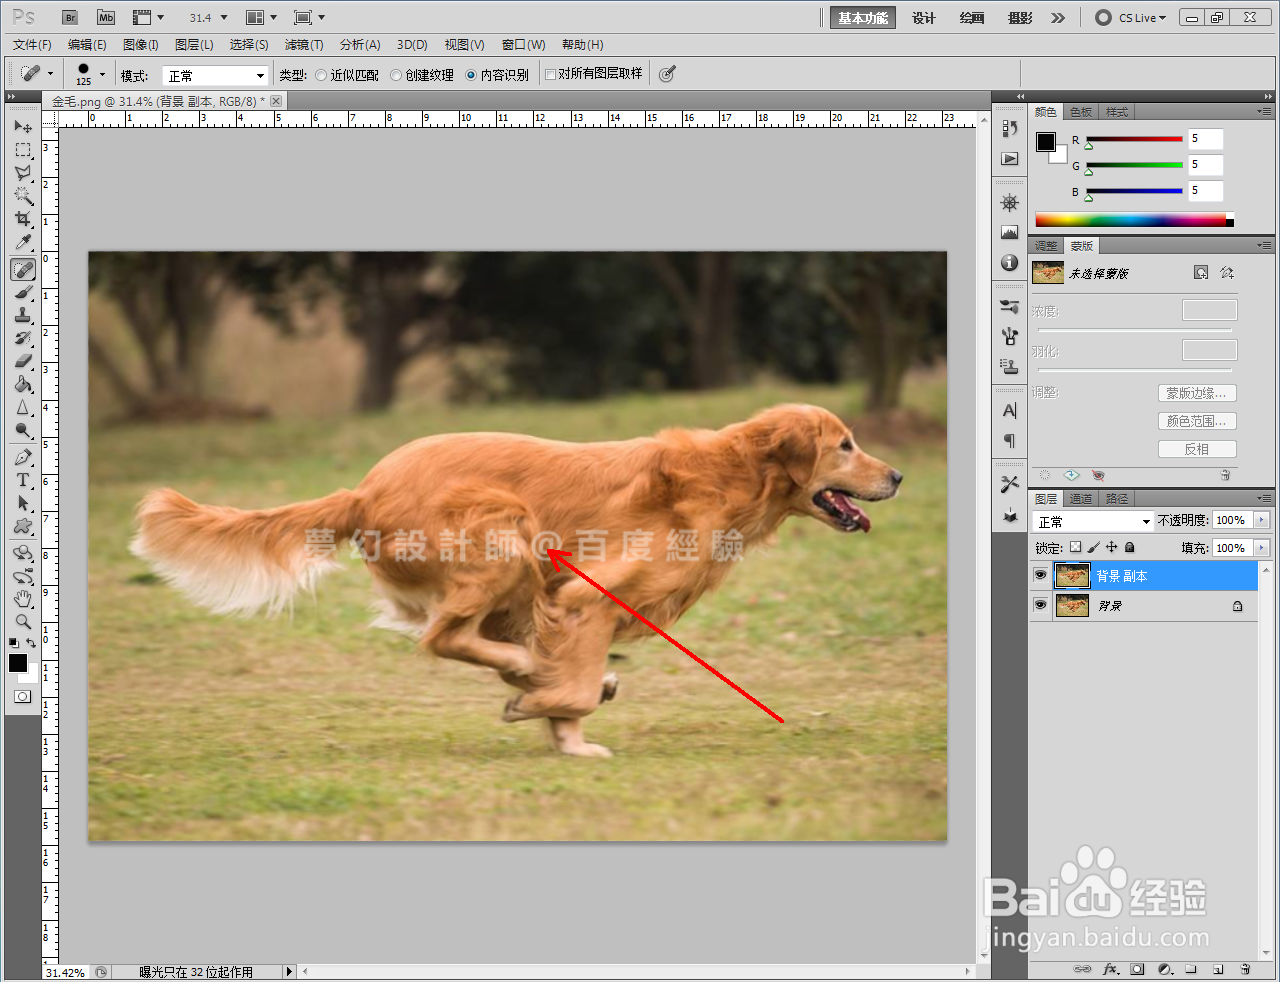Open the Arrange Documents dropdown
Screen dimensions: 1280x982
[261, 18]
